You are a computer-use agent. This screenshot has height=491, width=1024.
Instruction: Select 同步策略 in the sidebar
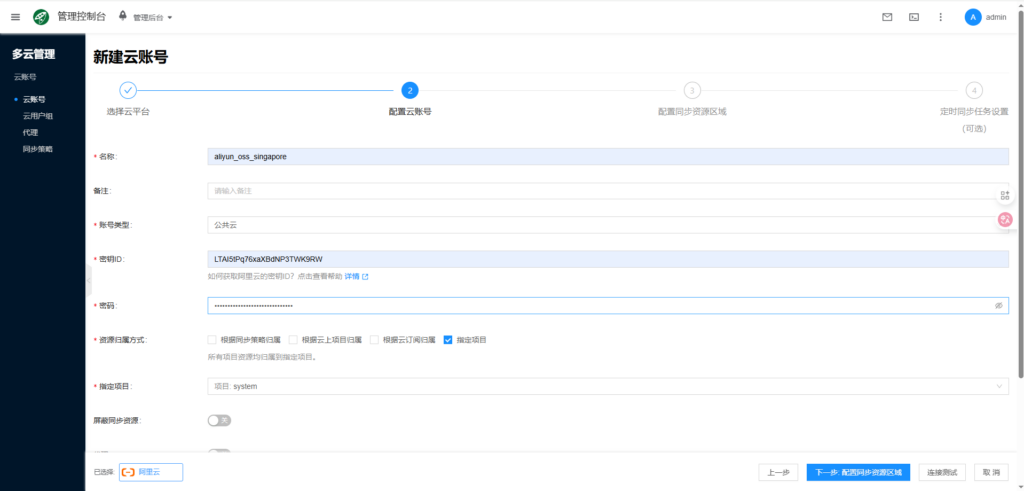pos(38,149)
